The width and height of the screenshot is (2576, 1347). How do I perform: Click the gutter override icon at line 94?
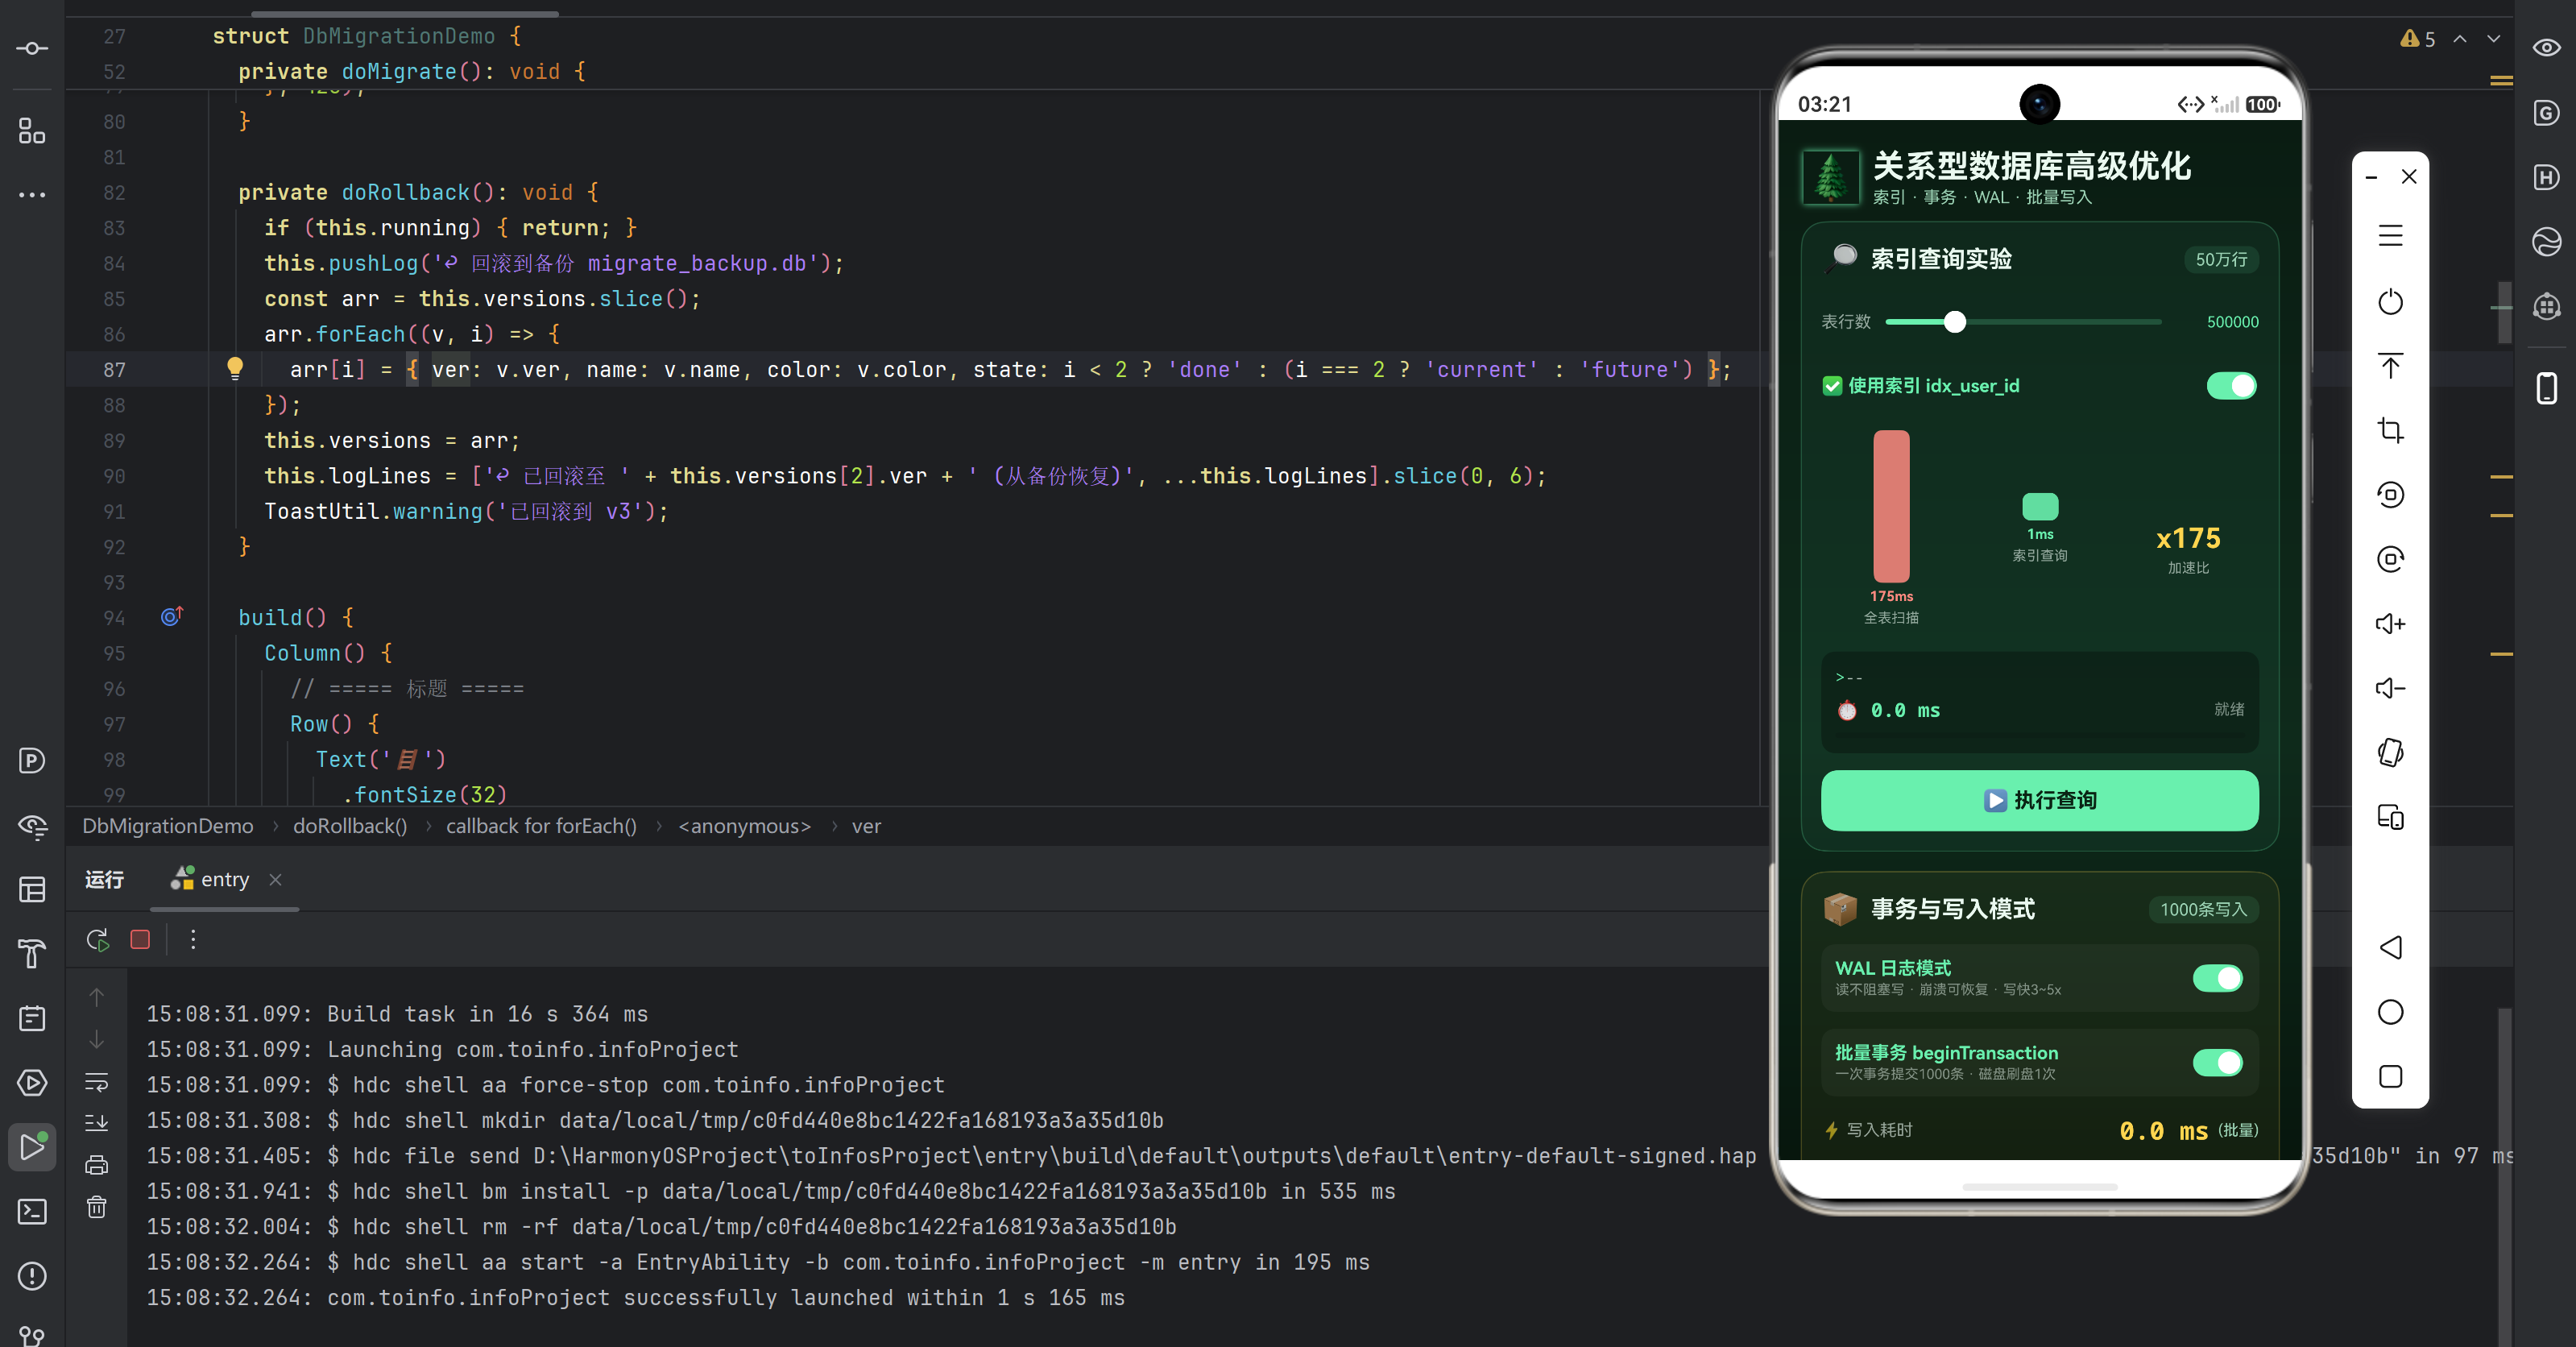[172, 616]
